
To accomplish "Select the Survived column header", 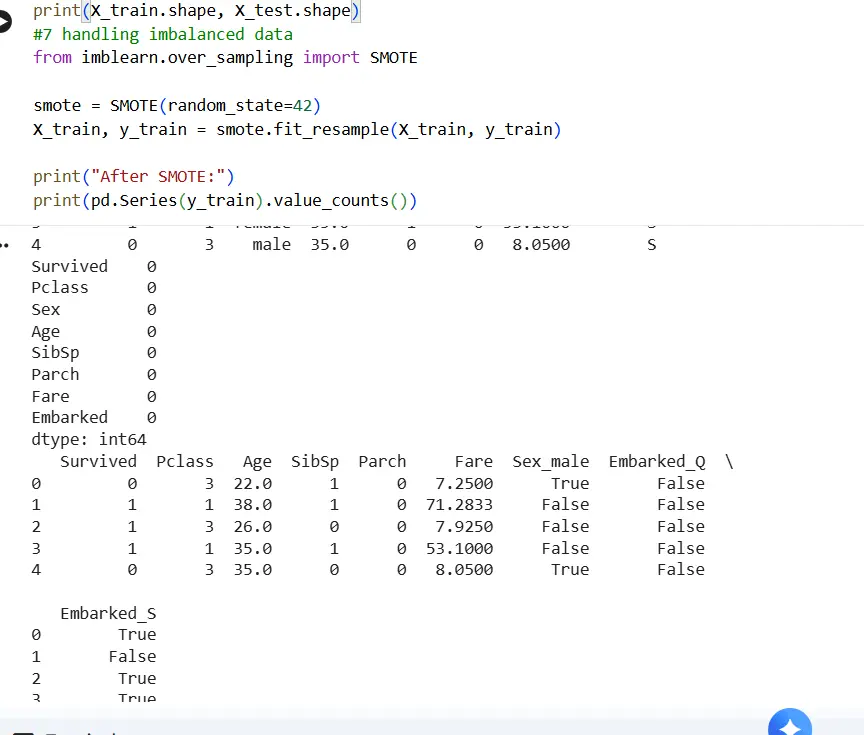I will click(98, 461).
